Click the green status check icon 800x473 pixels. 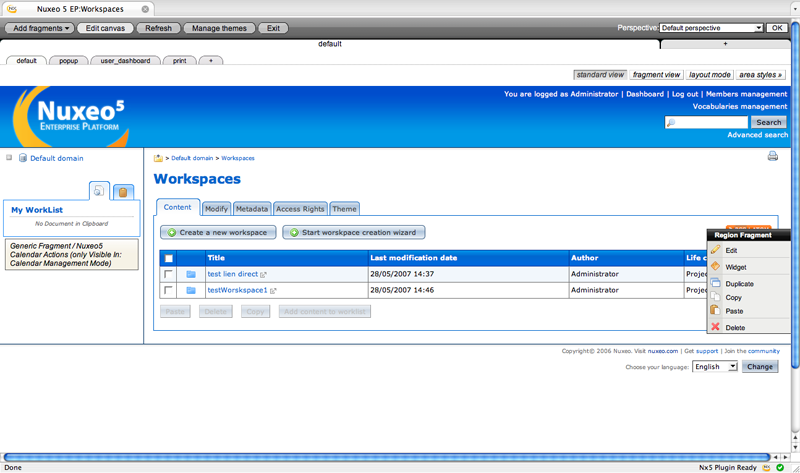[780, 467]
